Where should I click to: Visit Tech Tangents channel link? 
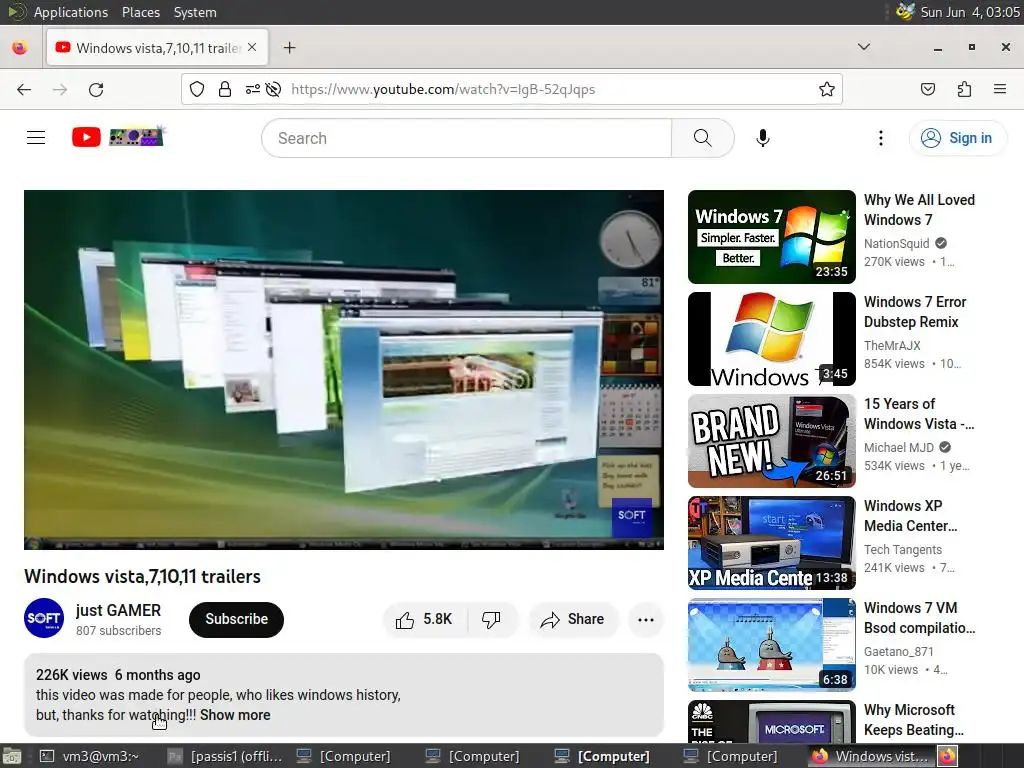[x=903, y=549]
